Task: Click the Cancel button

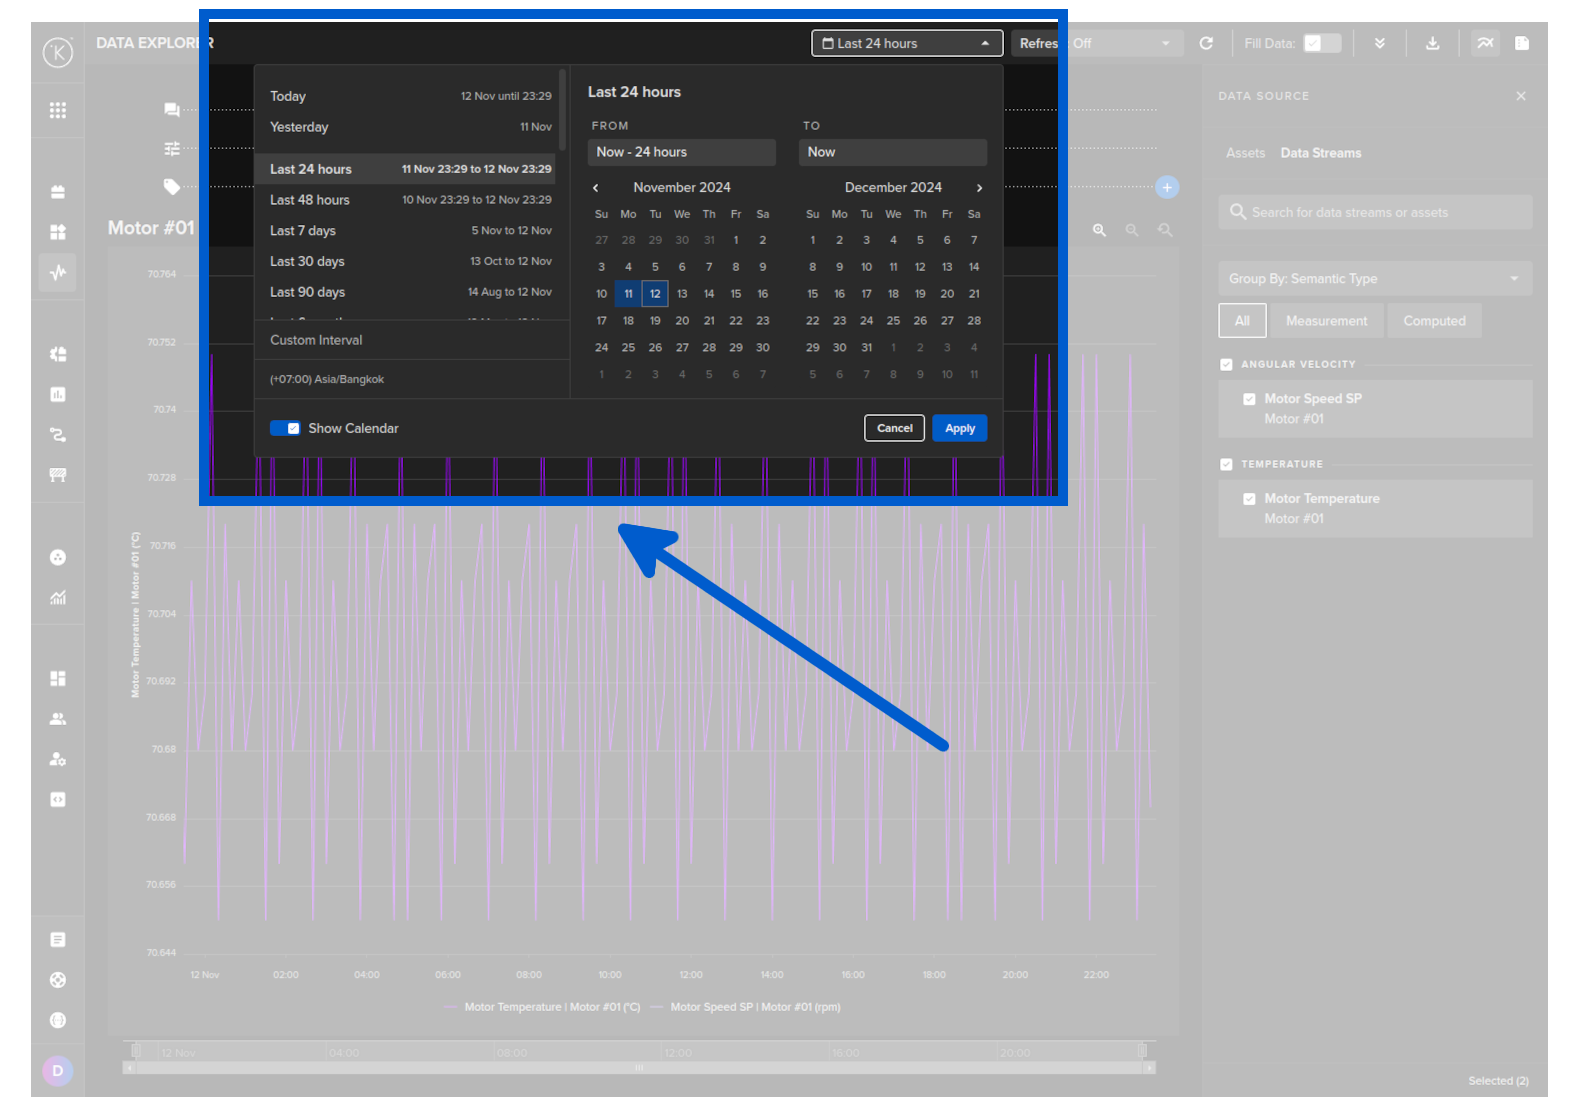Action: (x=894, y=428)
